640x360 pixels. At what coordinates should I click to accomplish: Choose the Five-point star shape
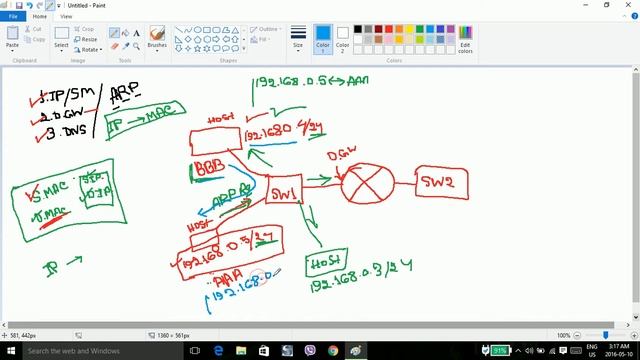[198, 49]
